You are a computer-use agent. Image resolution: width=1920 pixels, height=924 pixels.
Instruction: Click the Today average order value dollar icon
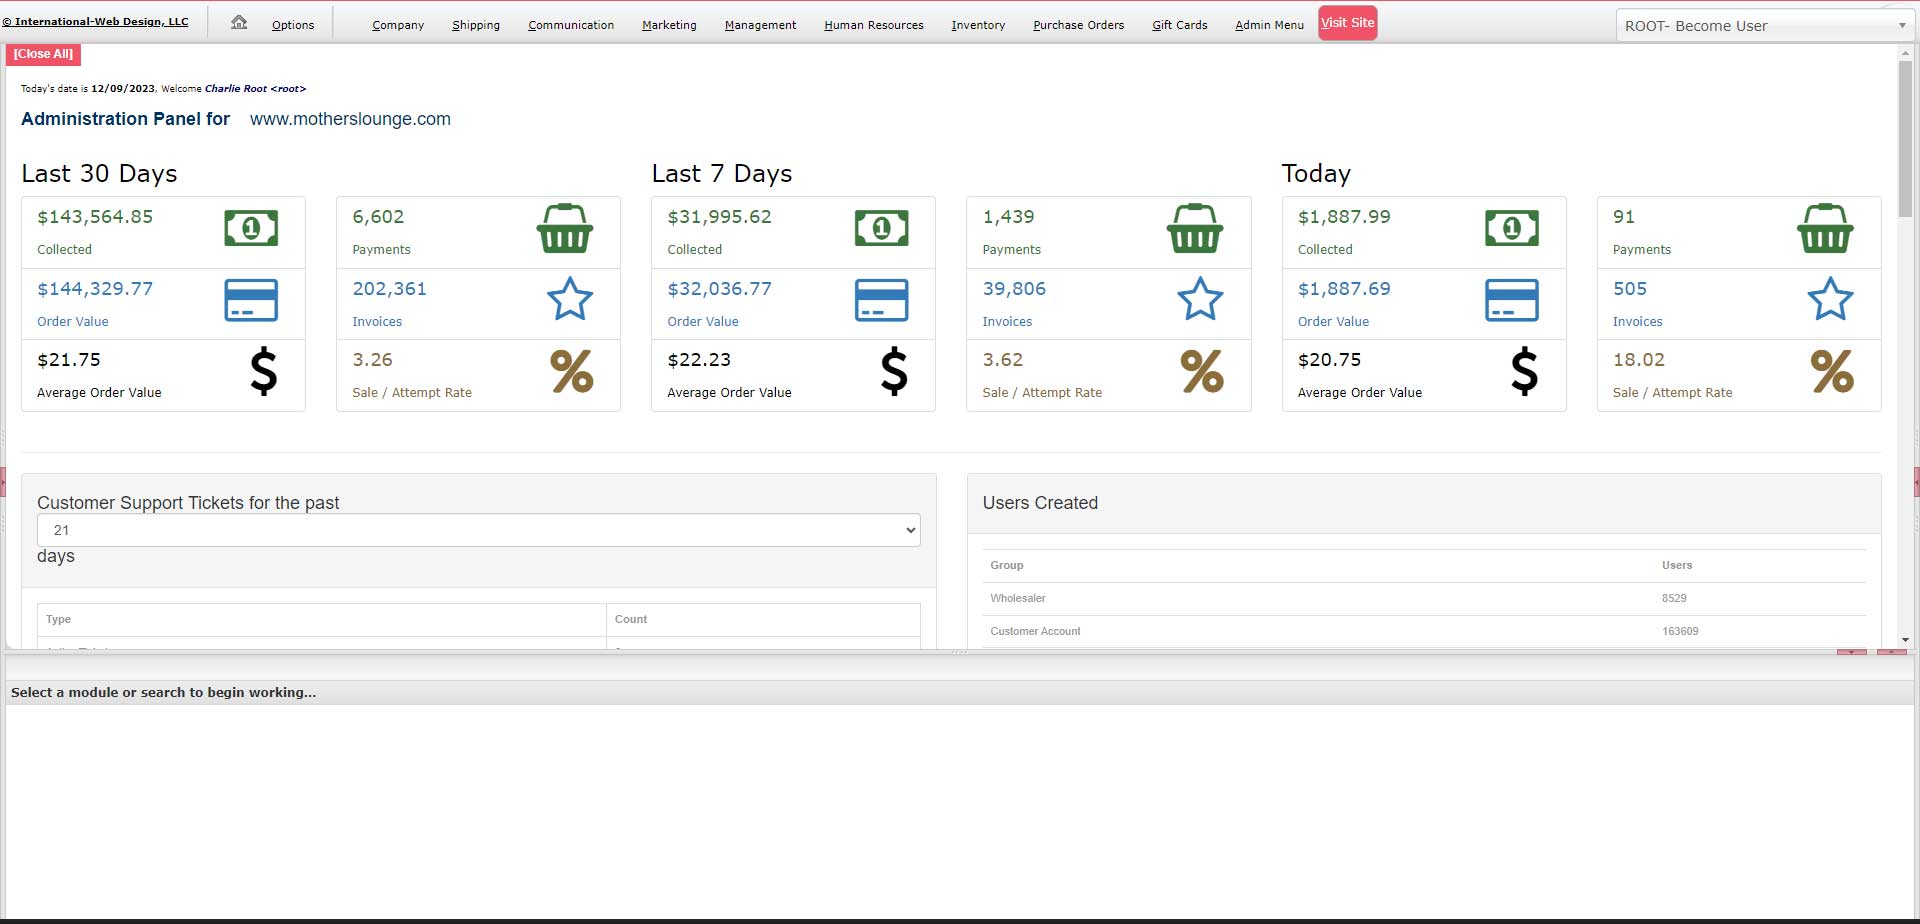1524,371
